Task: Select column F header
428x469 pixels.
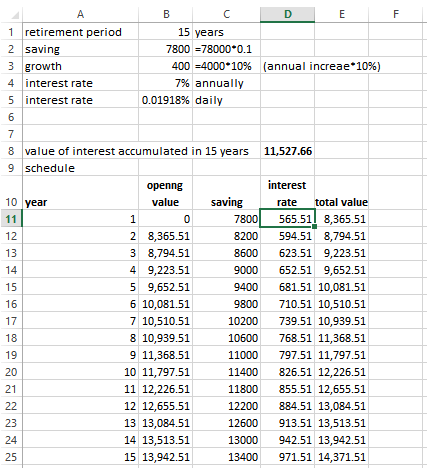Action: pos(396,14)
